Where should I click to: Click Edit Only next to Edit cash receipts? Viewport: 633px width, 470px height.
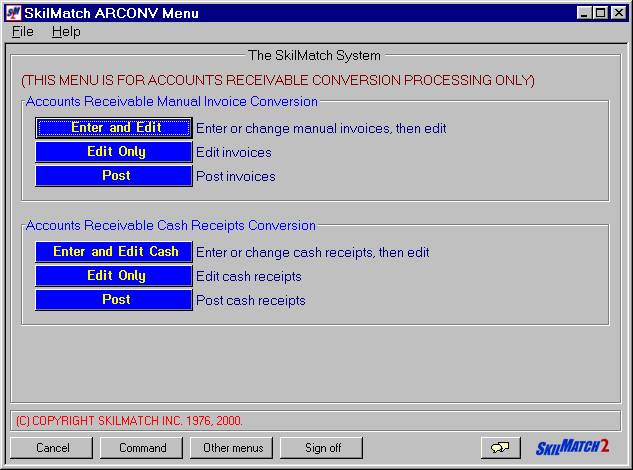point(114,276)
